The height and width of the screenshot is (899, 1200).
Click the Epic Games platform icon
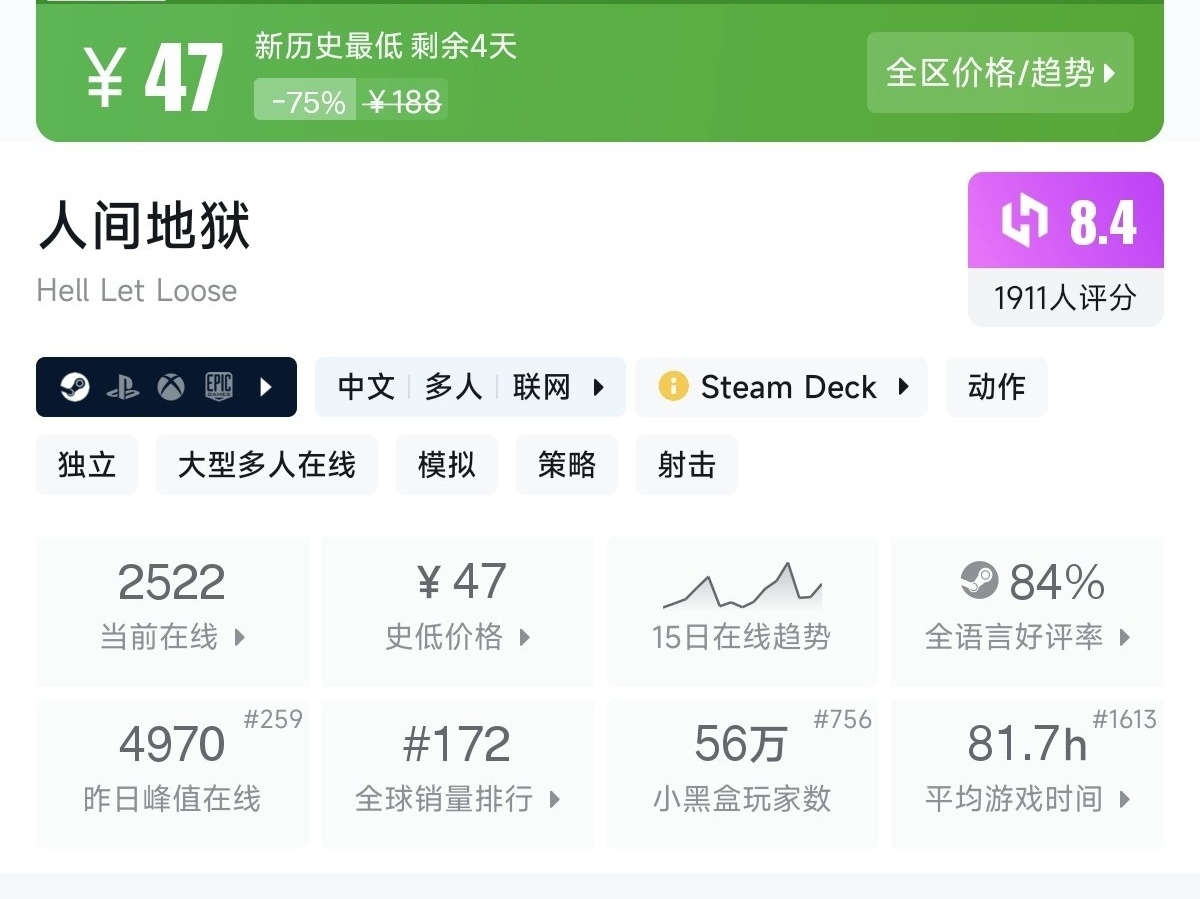pyautogui.click(x=219, y=387)
